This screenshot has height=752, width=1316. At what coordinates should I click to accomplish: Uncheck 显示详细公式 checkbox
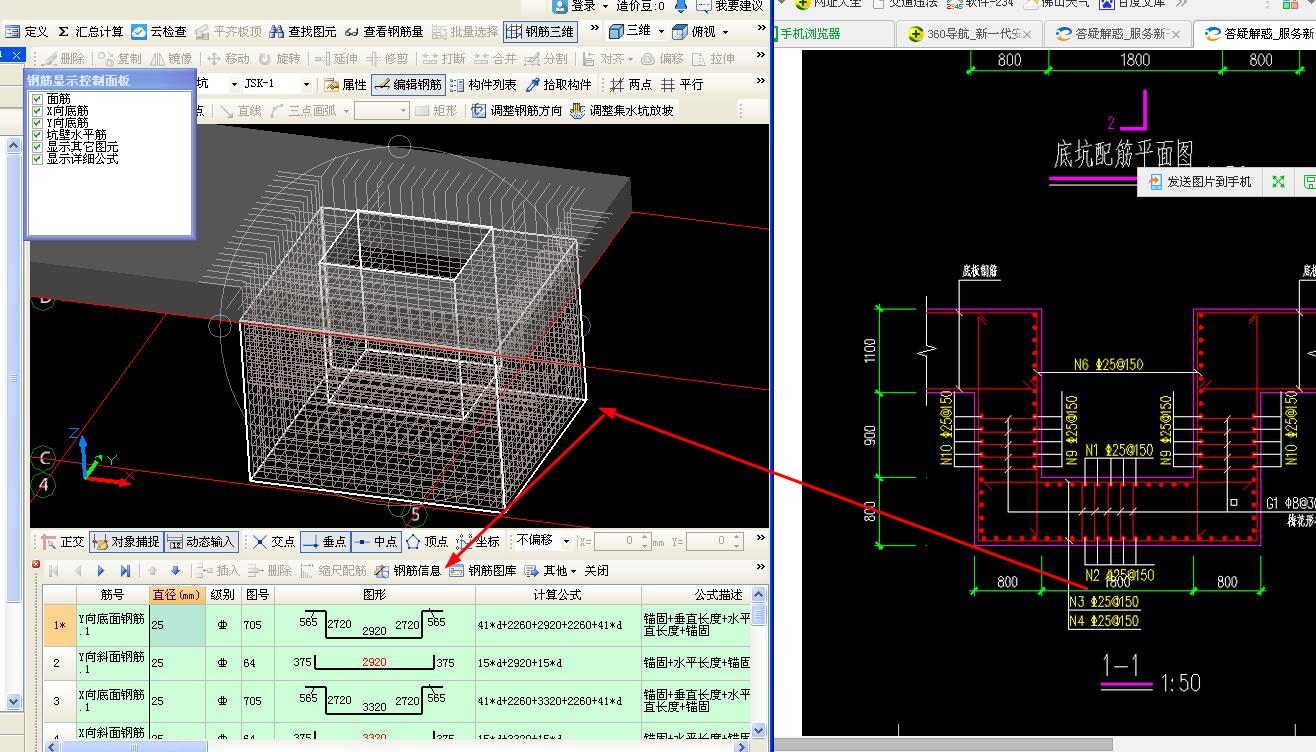(x=37, y=159)
